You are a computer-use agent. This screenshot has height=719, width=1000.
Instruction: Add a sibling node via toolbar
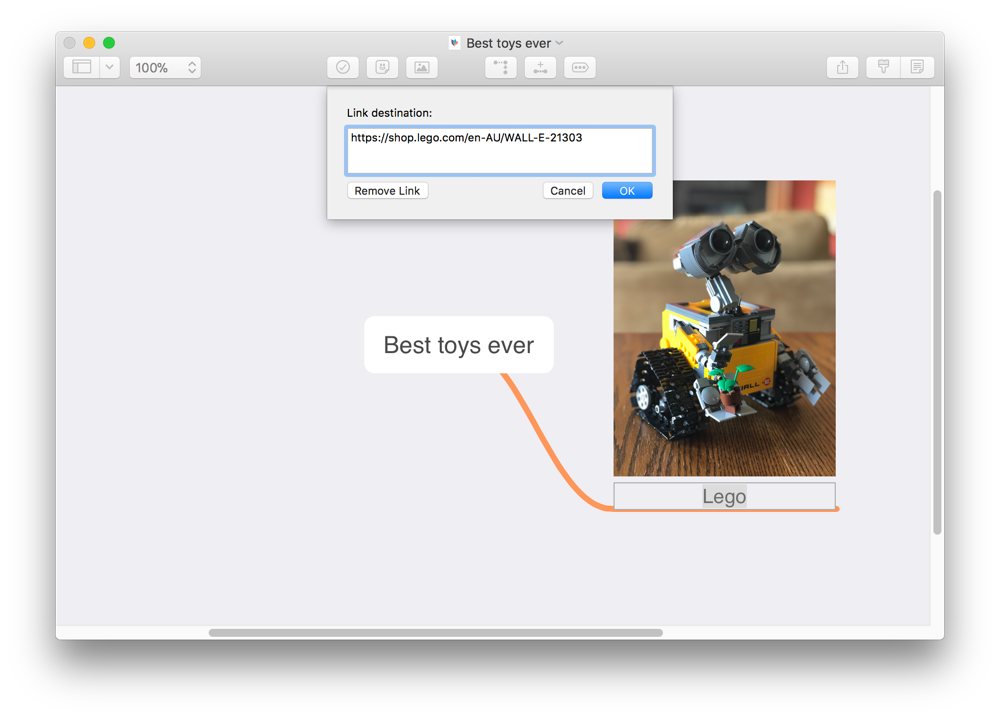pyautogui.click(x=540, y=67)
